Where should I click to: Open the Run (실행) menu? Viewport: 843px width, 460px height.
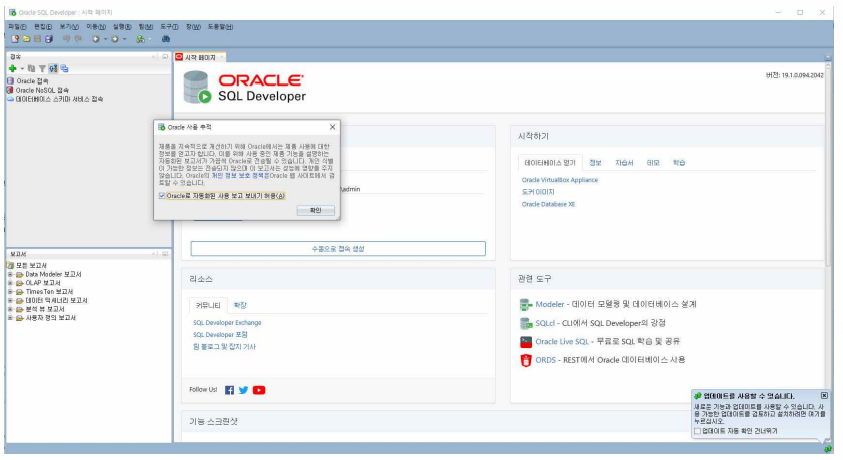(x=122, y=27)
